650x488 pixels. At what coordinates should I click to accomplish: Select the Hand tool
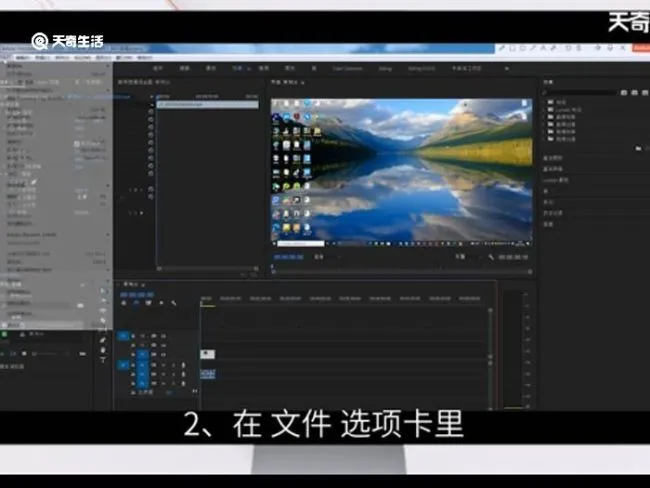tap(103, 350)
